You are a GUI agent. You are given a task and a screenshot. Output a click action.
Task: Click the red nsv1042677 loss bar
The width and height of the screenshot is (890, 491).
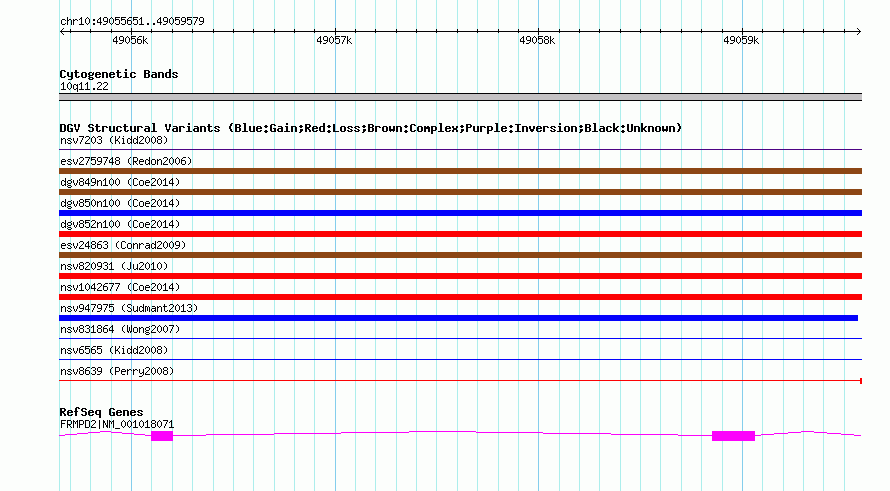pos(460,297)
